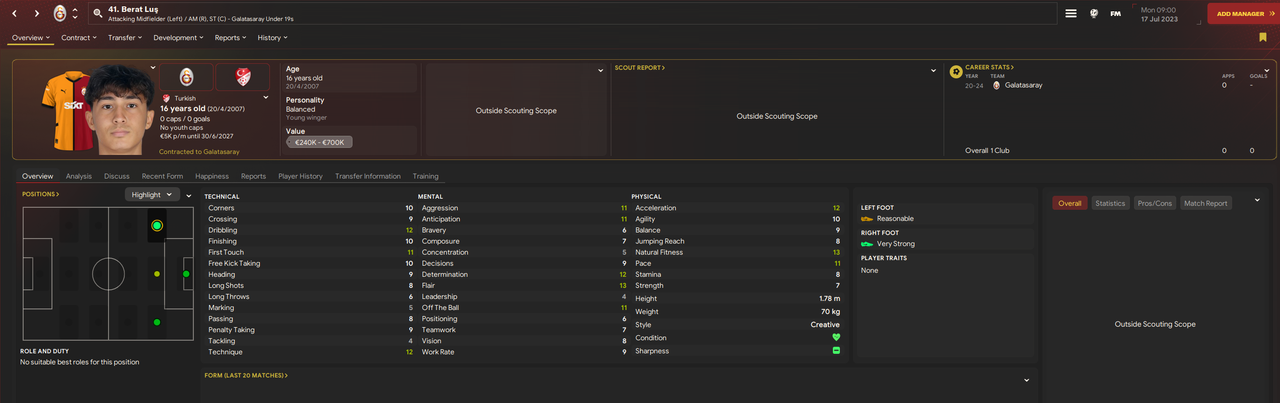Image resolution: width=1280 pixels, height=403 pixels.
Task: Open the Development dropdown menu
Action: (x=179, y=37)
